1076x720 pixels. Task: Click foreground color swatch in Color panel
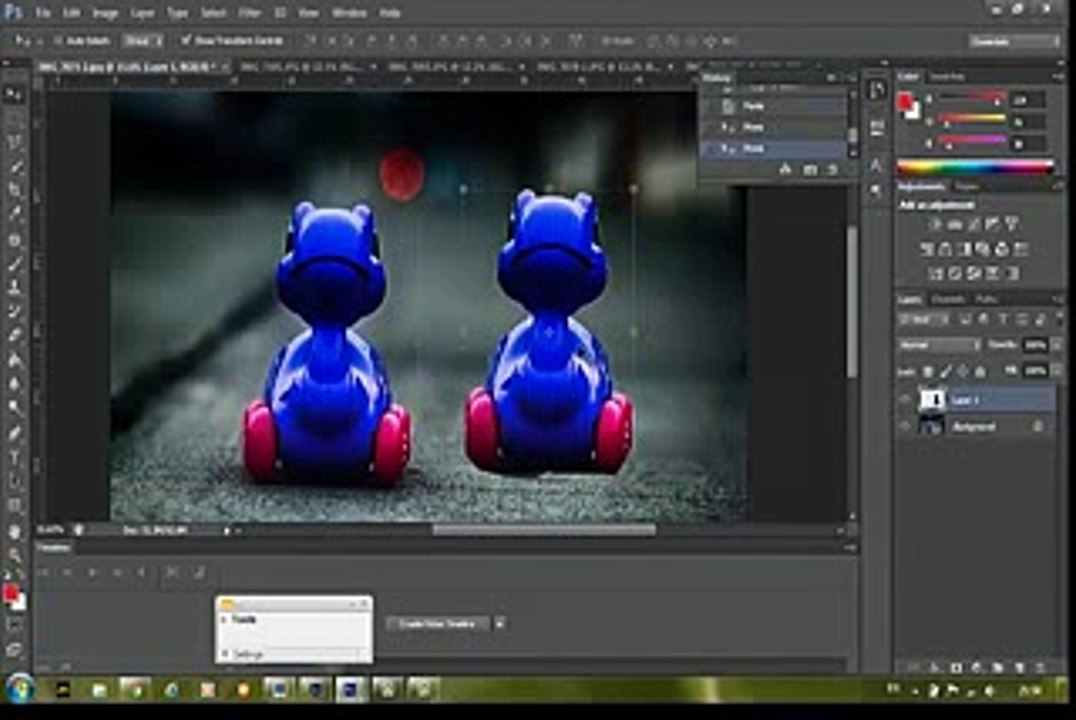905,102
